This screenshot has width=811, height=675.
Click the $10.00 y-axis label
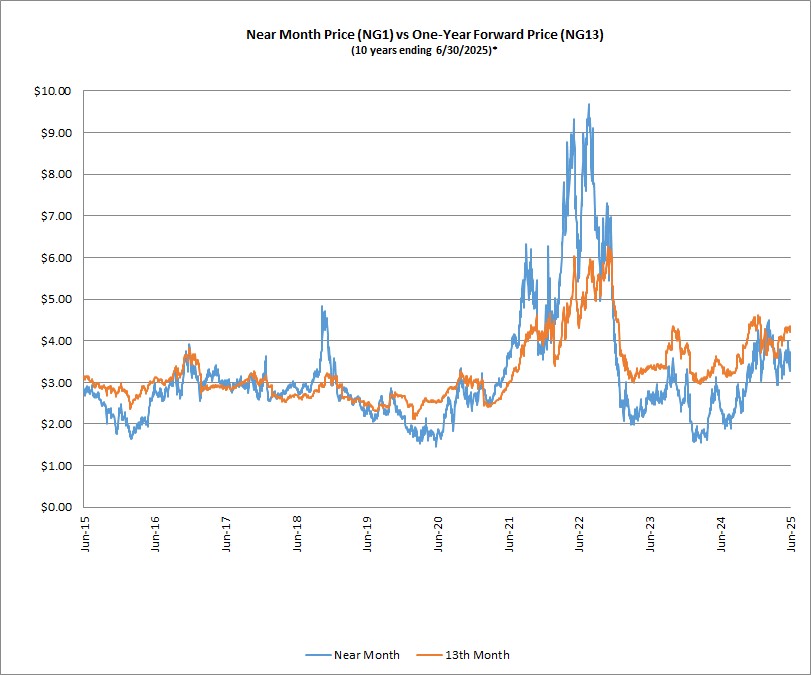pyautogui.click(x=53, y=91)
